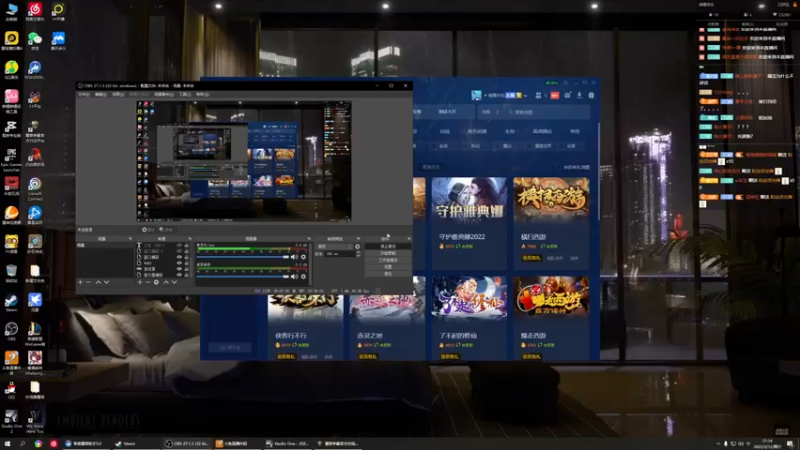Open the Sources panel header popout menu
This screenshot has width=800, height=450.
click(x=189, y=239)
